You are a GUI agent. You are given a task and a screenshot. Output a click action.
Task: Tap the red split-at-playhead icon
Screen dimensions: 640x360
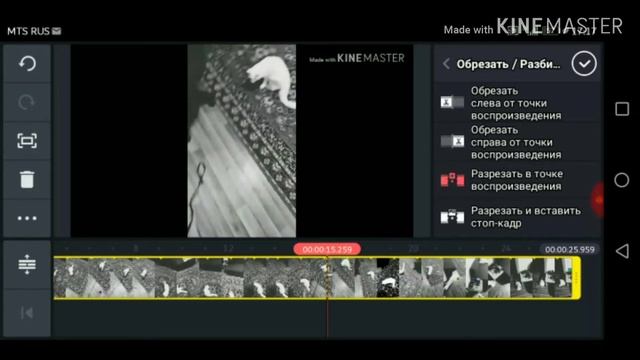click(x=452, y=180)
